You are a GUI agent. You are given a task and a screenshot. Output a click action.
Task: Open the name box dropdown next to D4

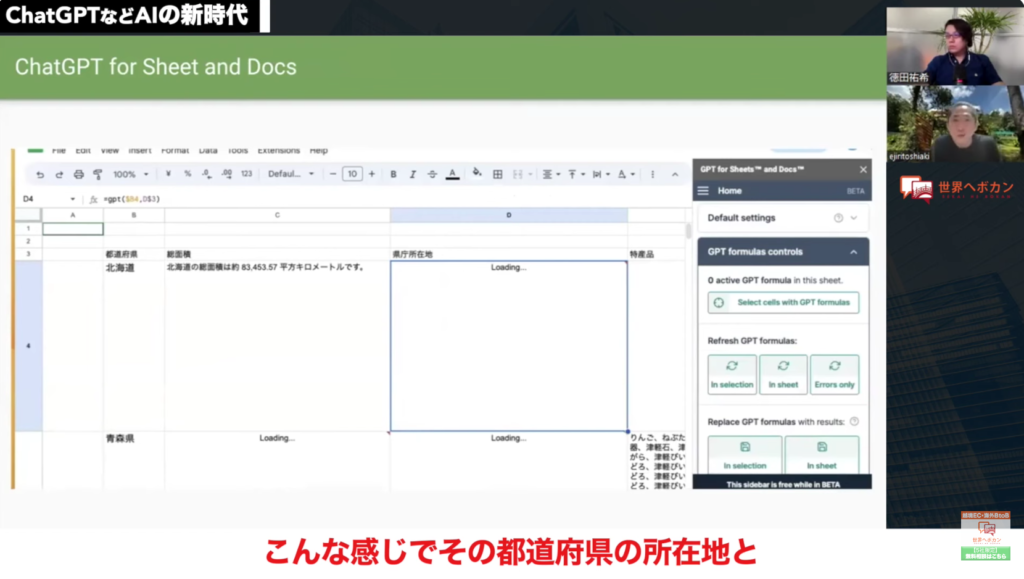click(72, 199)
